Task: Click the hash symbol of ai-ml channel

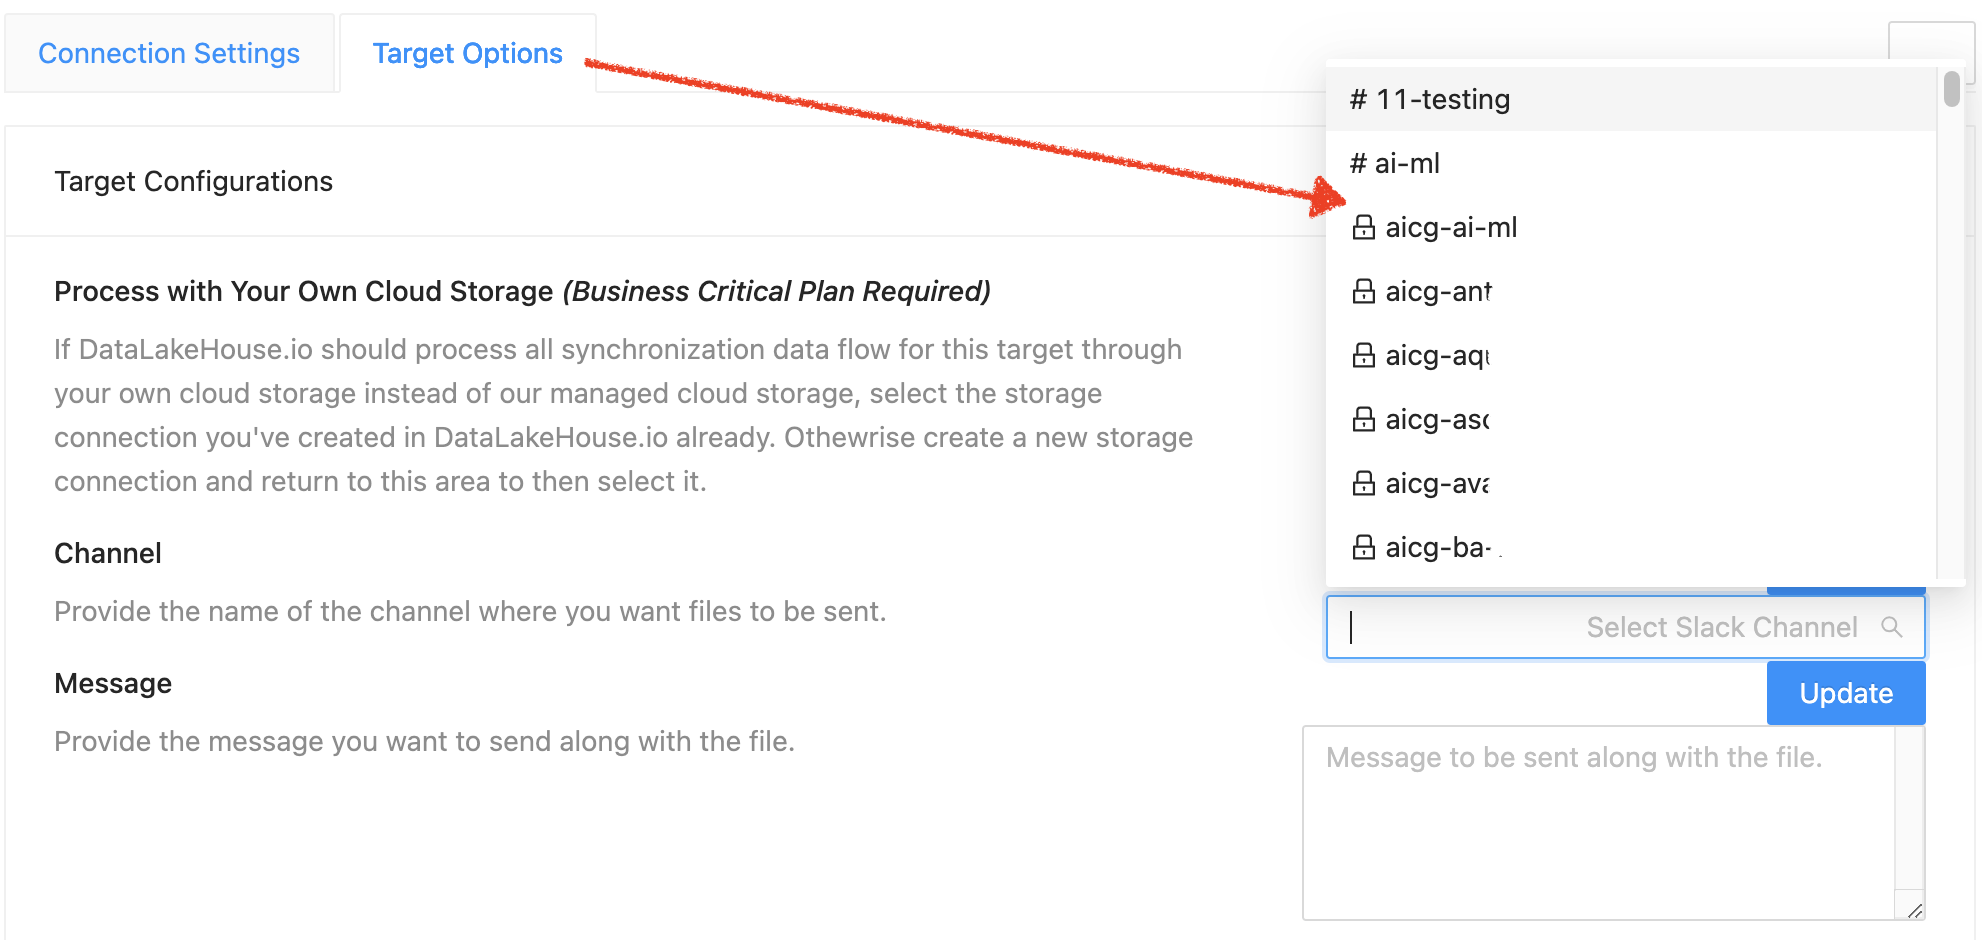Action: [x=1358, y=164]
